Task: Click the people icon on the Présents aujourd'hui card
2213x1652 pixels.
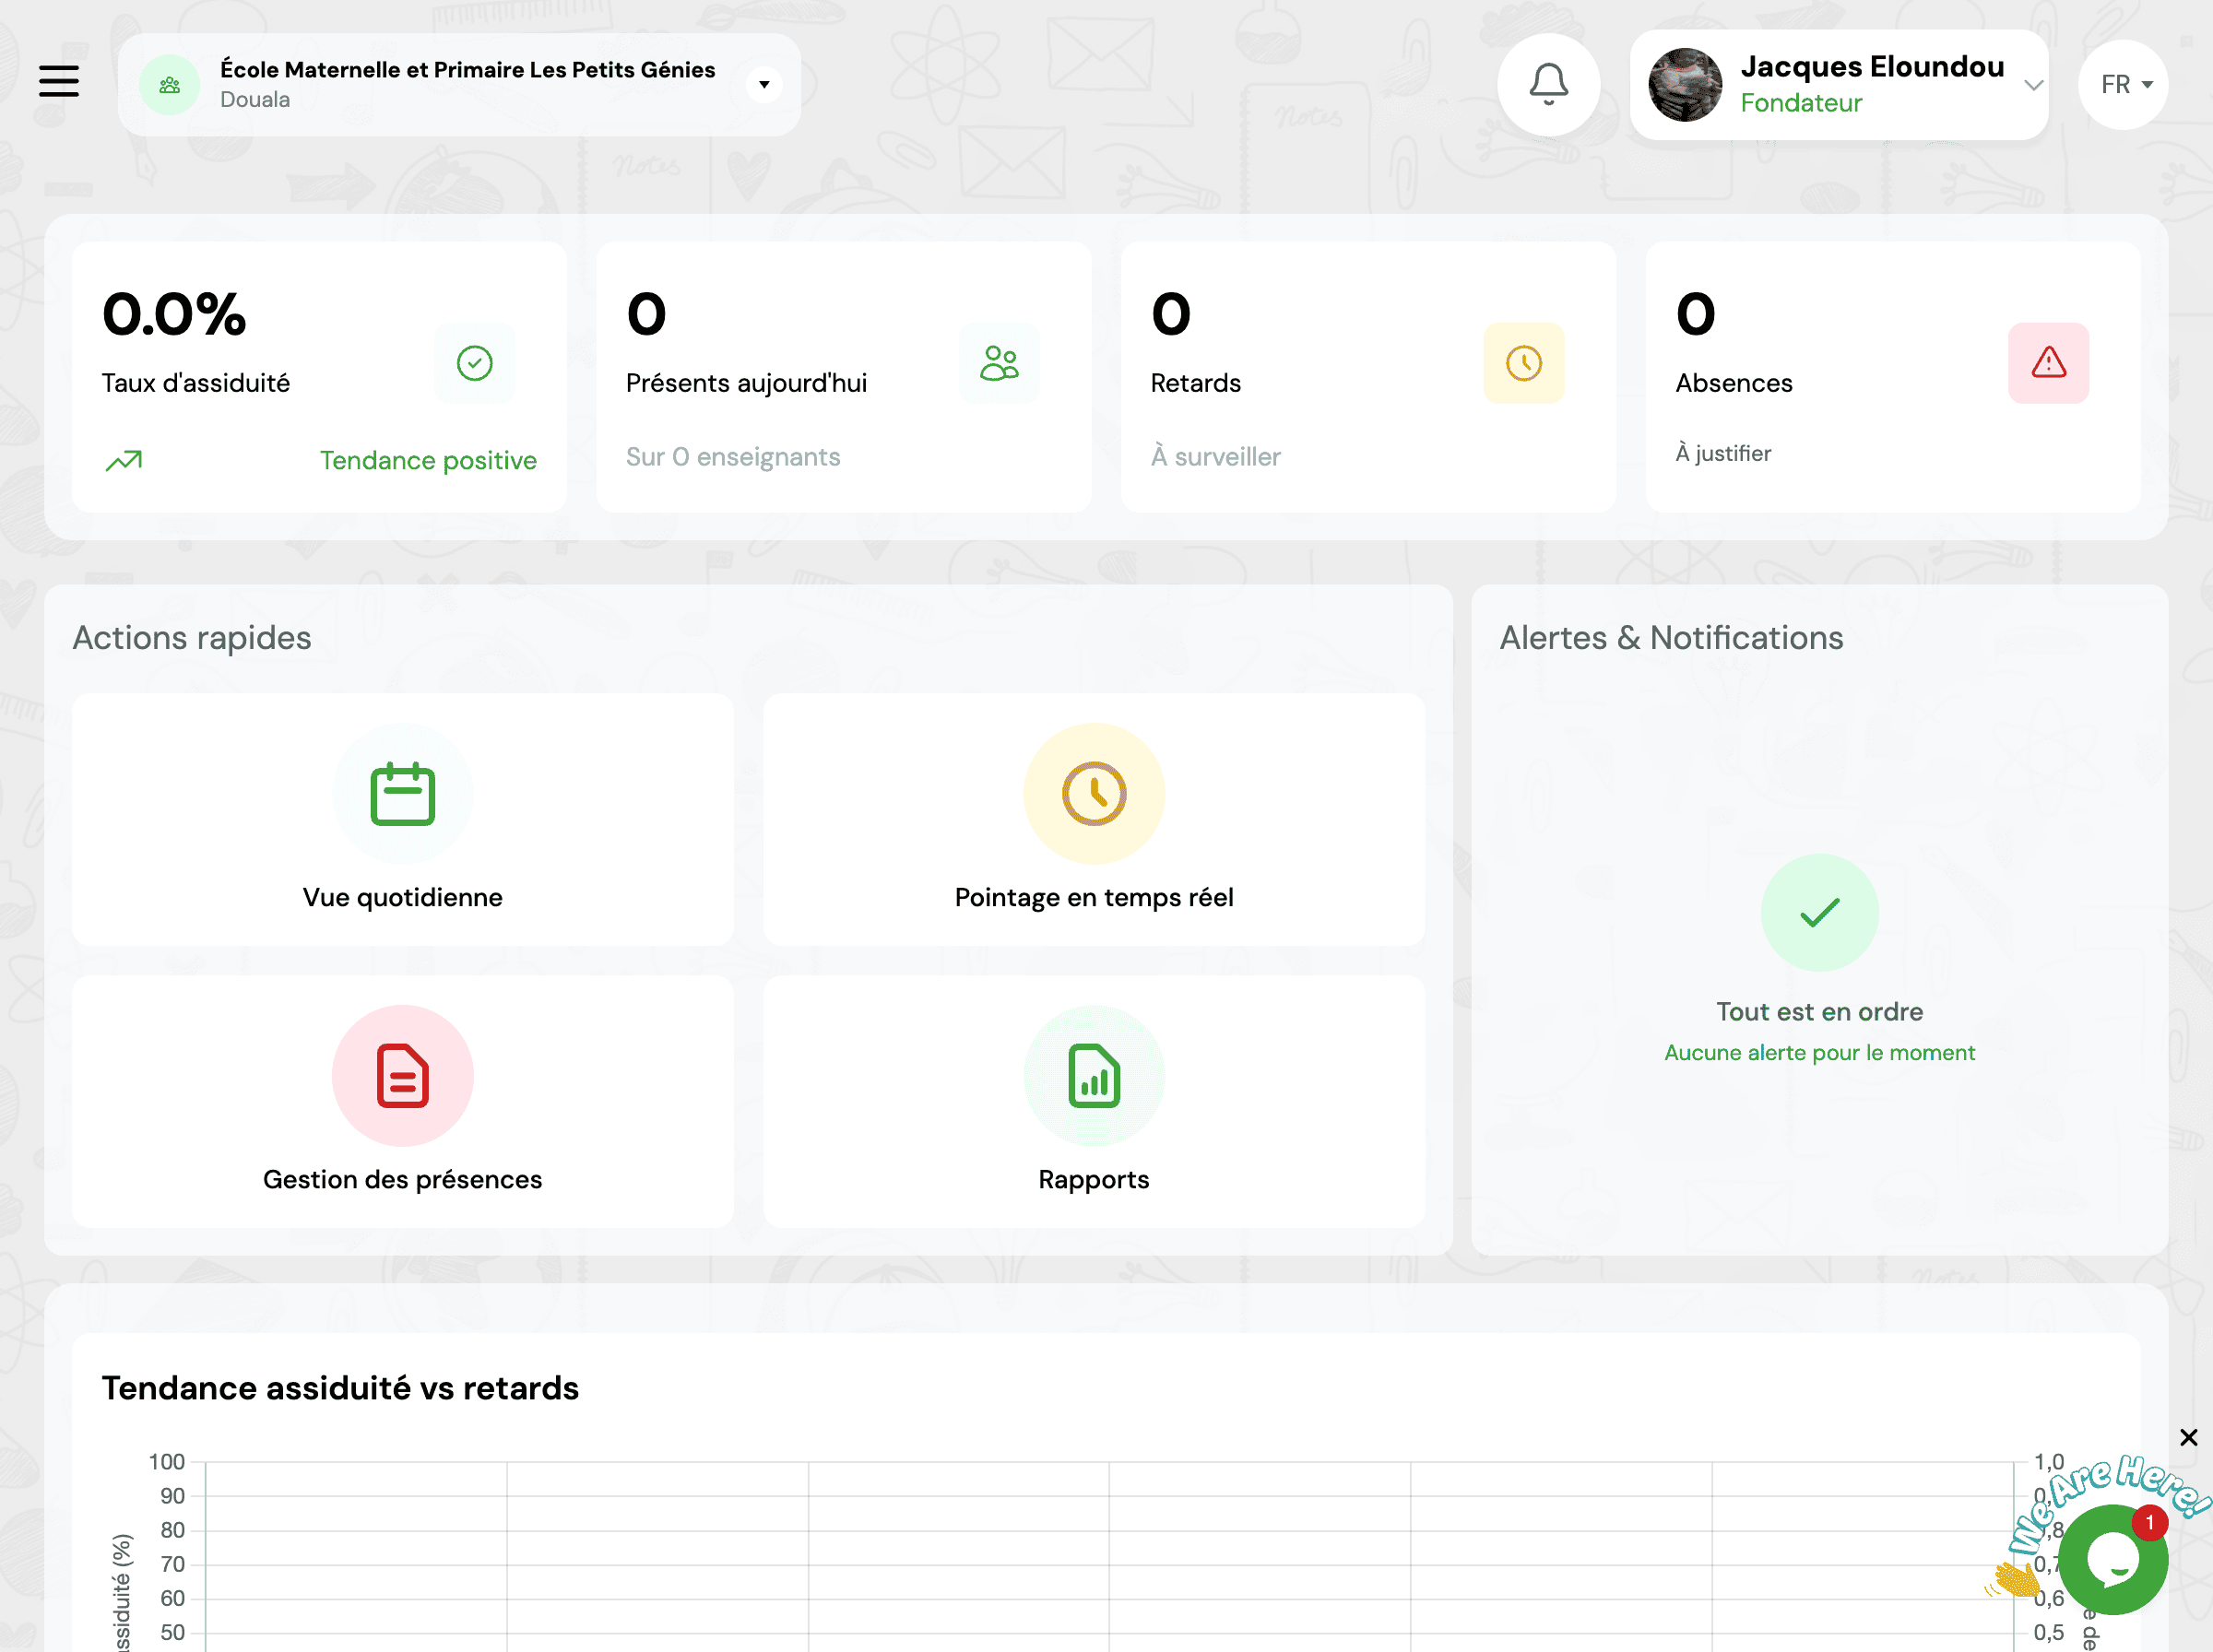Action: pos(999,363)
